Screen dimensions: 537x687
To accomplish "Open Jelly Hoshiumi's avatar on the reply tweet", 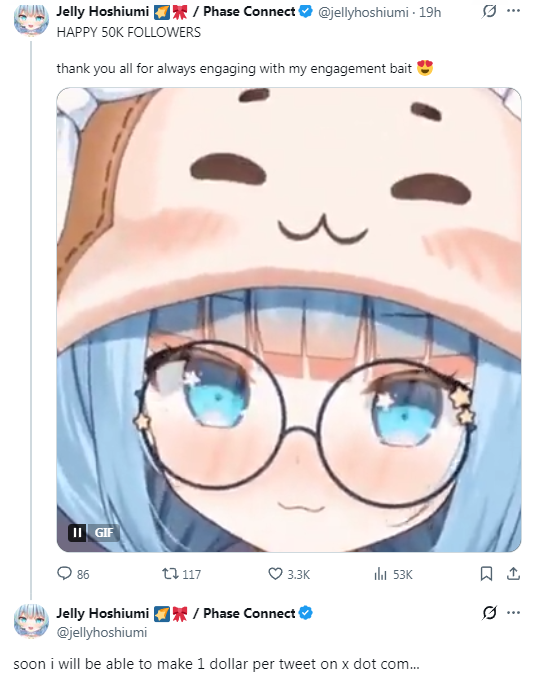I will click(31, 621).
